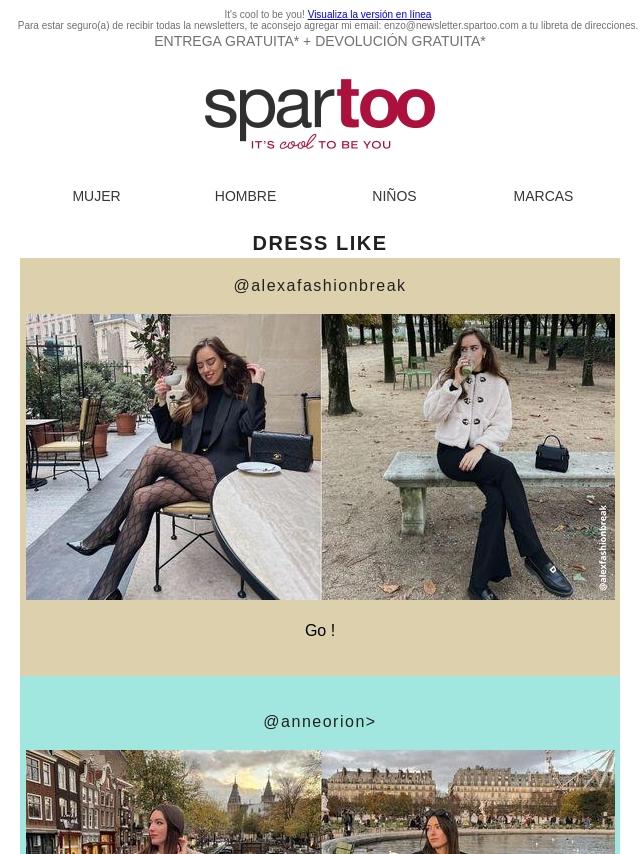View Amsterdam canal houses photo
The width and height of the screenshot is (640, 854).
(174, 802)
